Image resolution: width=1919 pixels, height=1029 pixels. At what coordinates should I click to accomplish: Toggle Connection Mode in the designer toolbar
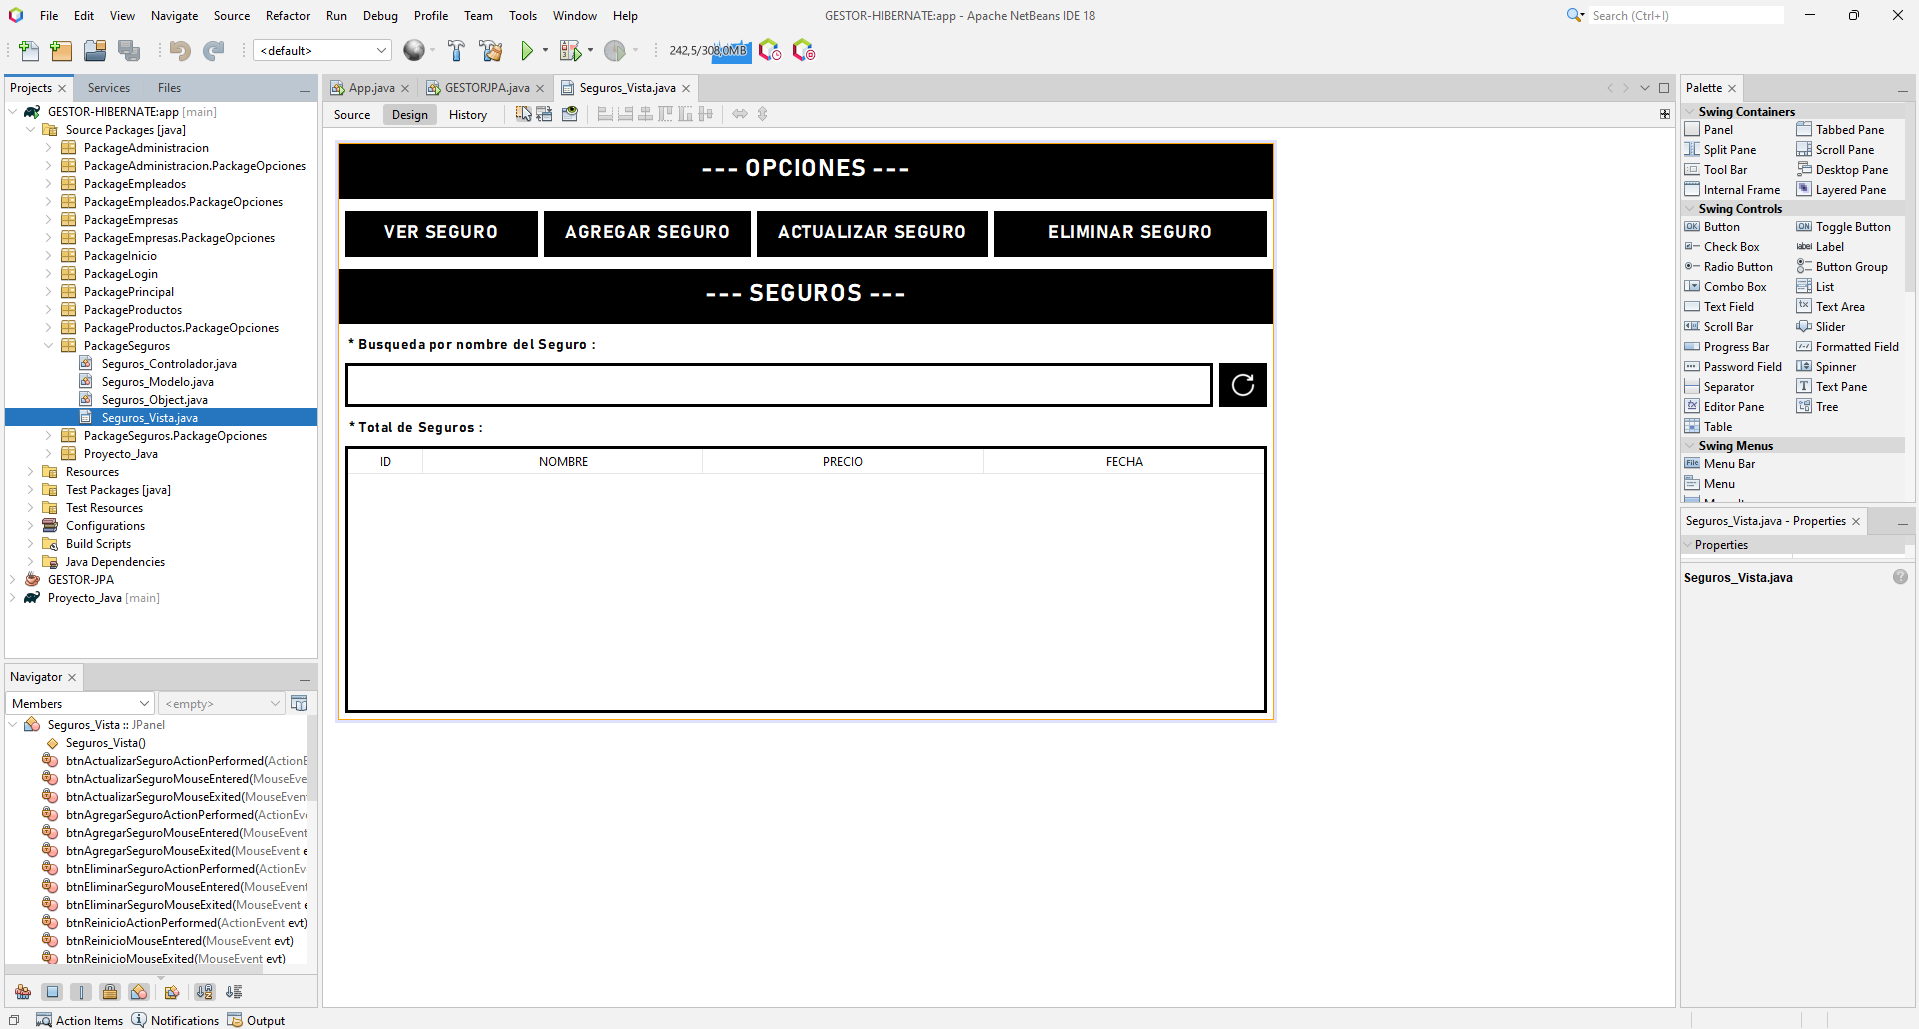[x=545, y=114]
